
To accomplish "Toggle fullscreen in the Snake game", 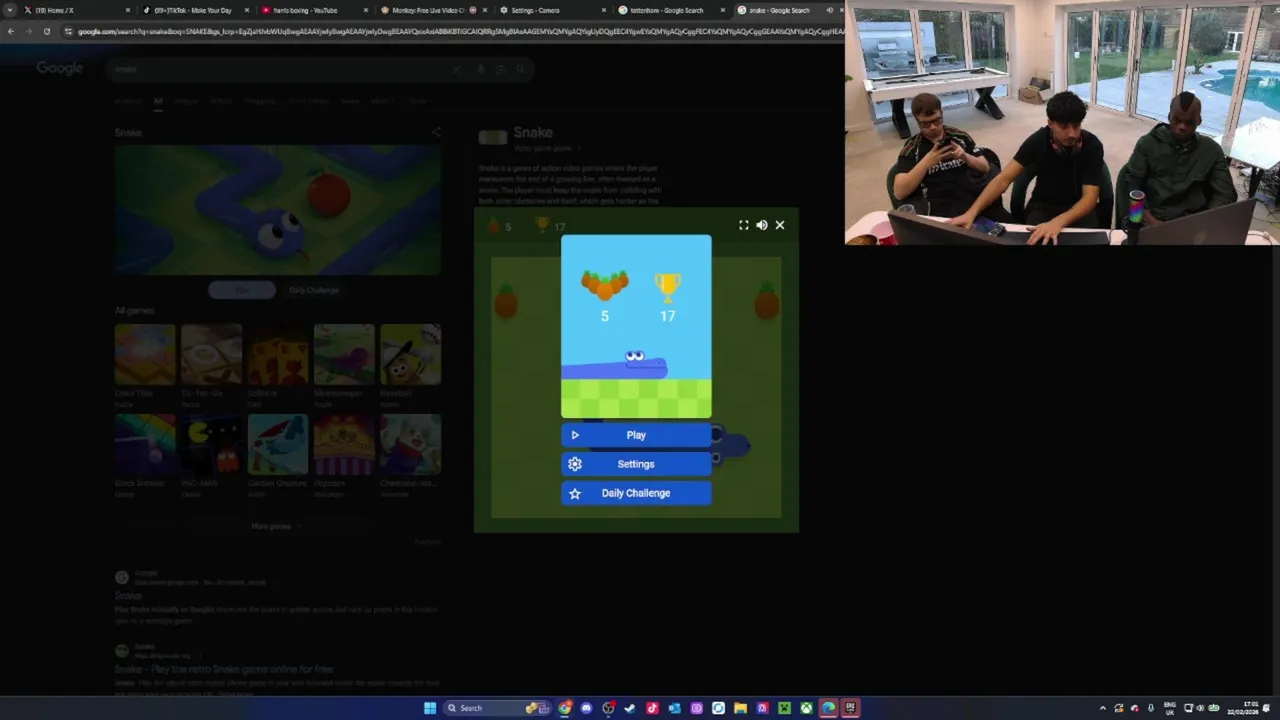I will pos(743,225).
